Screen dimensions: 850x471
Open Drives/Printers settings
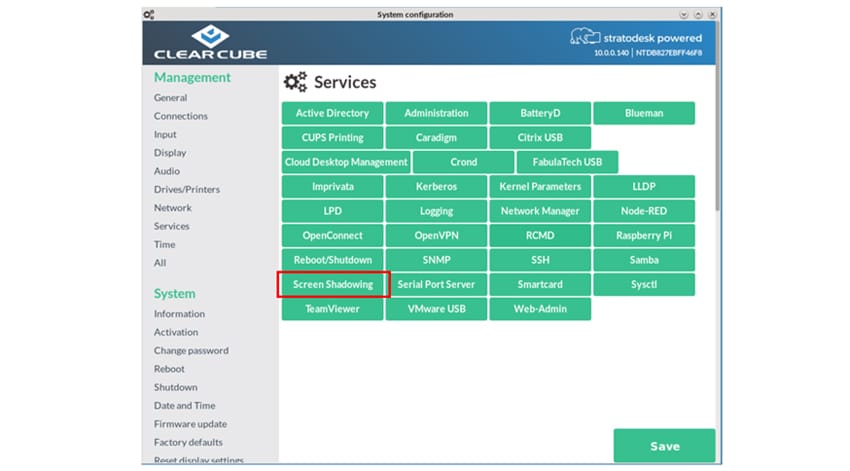186,189
